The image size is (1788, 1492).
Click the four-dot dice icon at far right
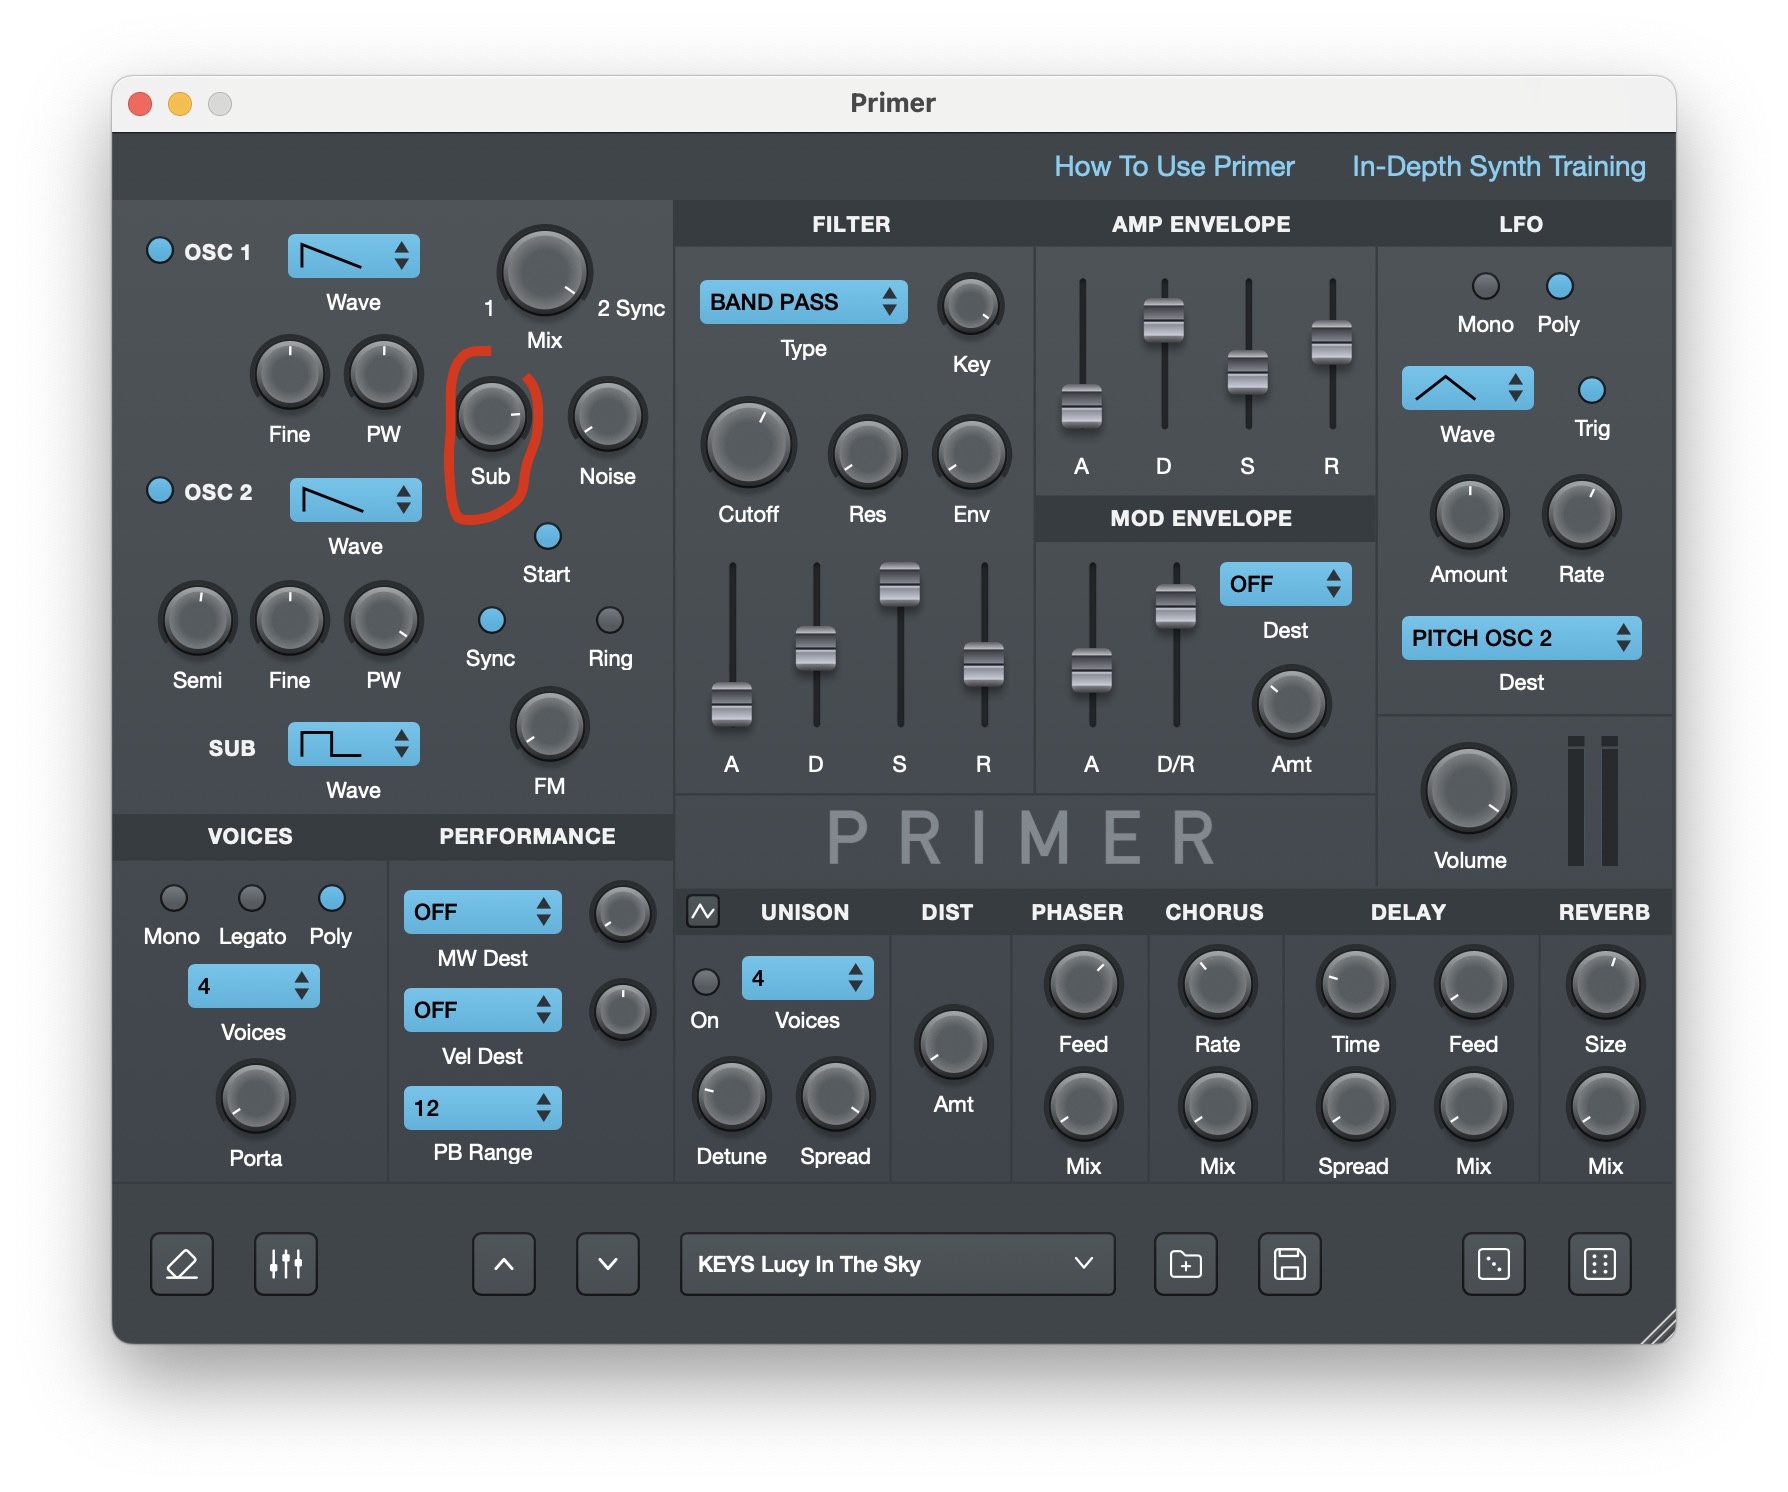click(1600, 1264)
